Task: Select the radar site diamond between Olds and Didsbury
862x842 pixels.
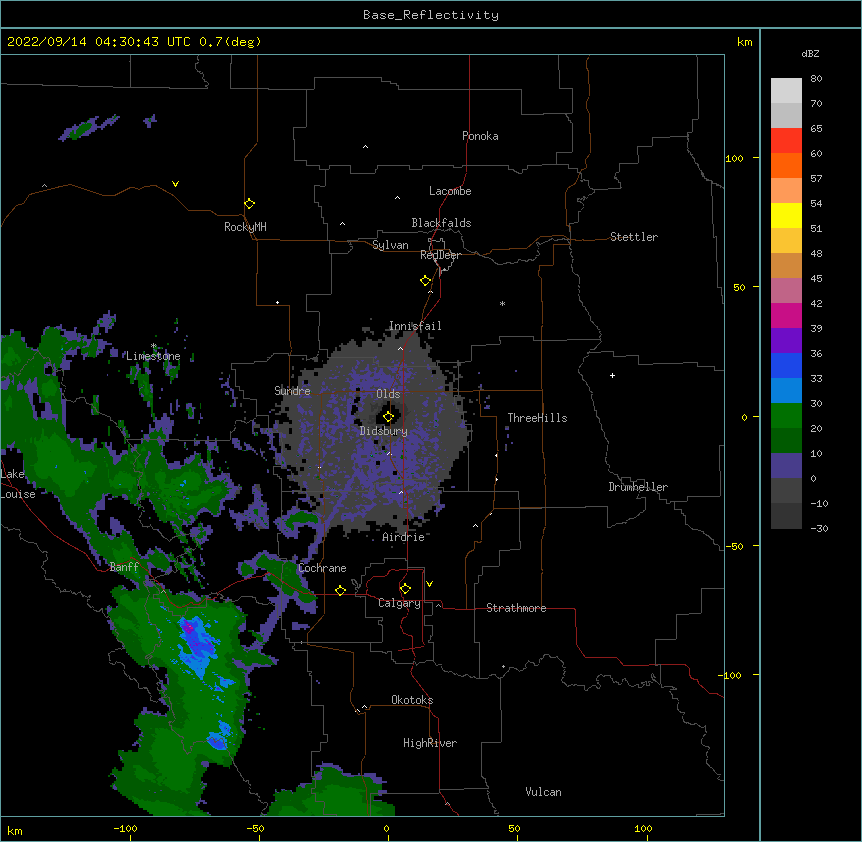Action: coord(388,417)
